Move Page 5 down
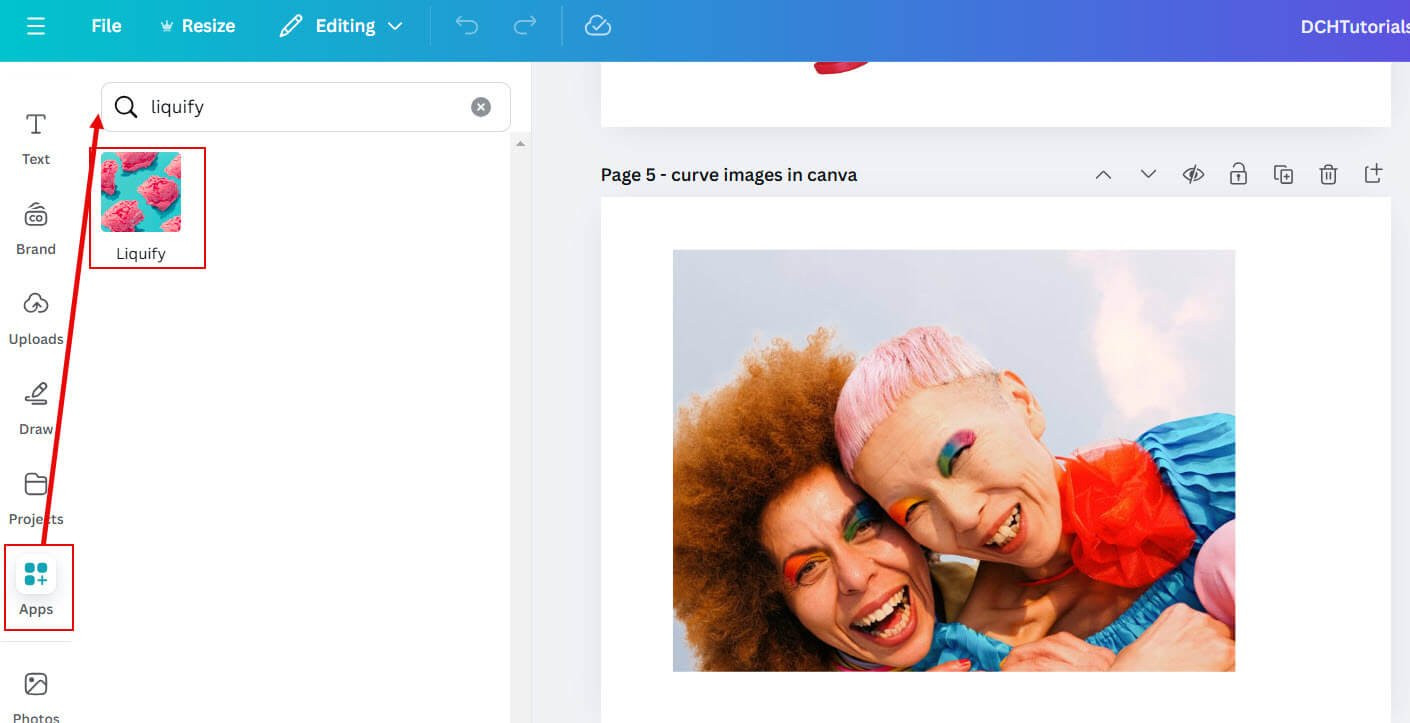This screenshot has height=723, width=1410. 1148,175
